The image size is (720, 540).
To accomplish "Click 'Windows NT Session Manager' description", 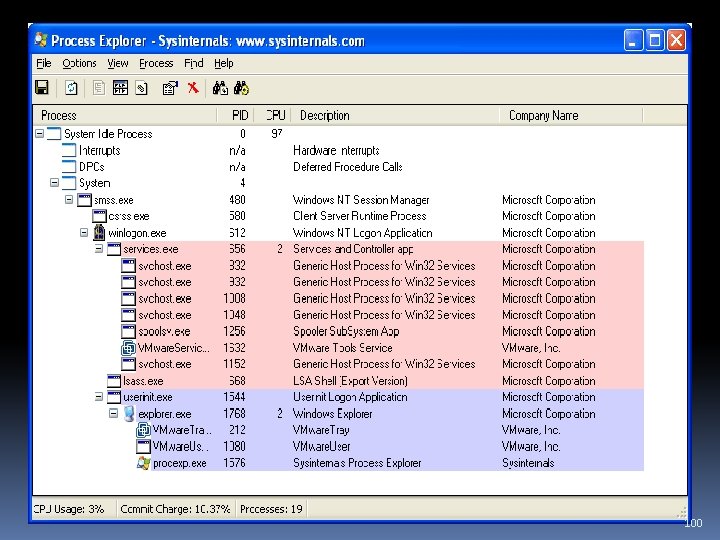I will tap(361, 200).
